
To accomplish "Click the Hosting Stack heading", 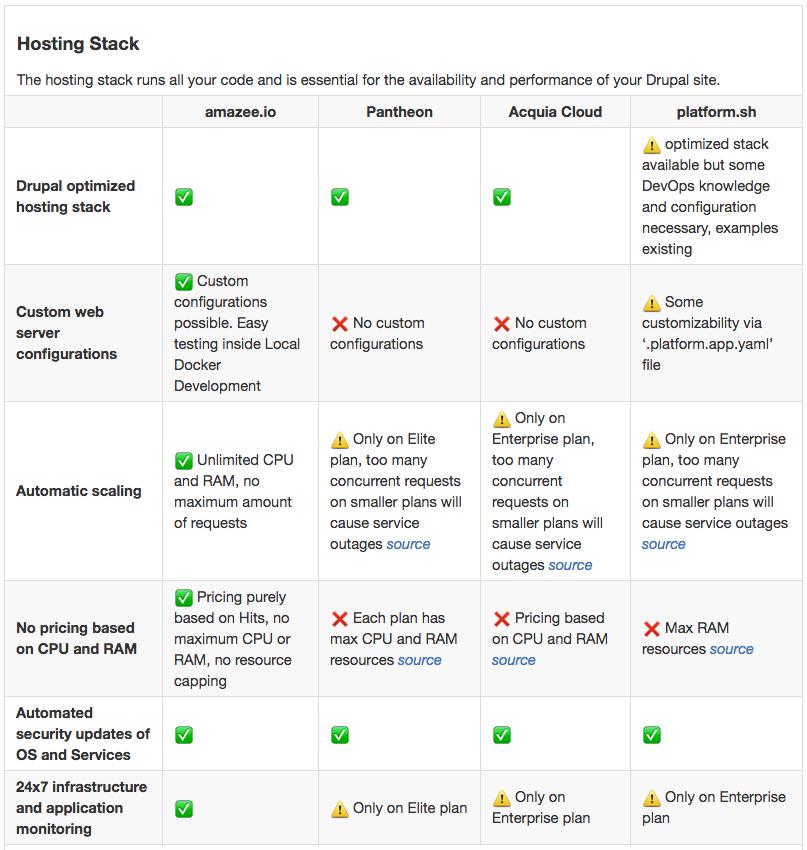I will (x=78, y=44).
